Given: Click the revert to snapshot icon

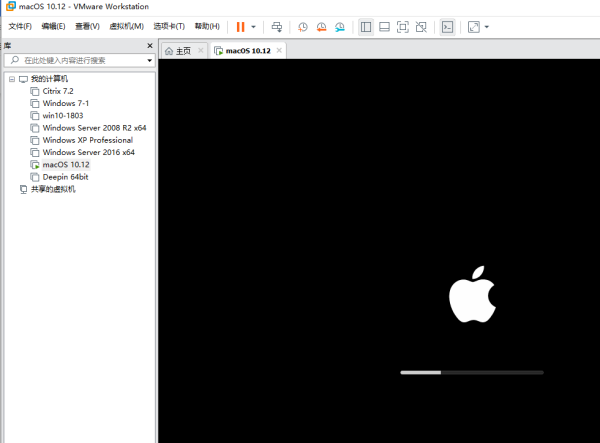Looking at the screenshot, I should (x=322, y=27).
